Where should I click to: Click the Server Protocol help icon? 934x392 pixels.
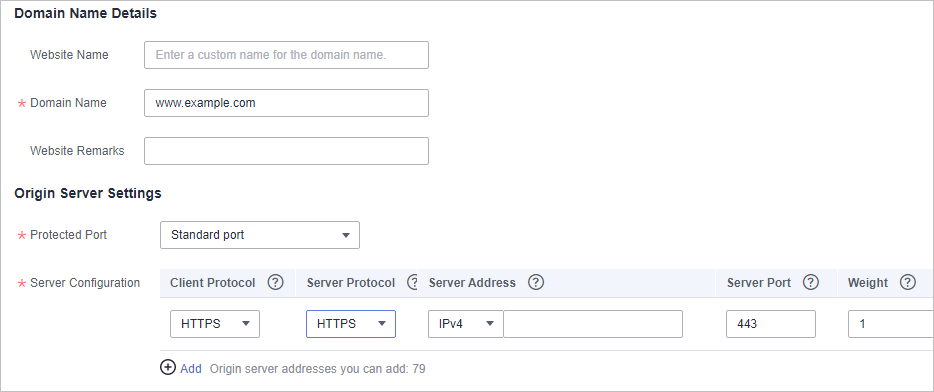pyautogui.click(x=411, y=282)
